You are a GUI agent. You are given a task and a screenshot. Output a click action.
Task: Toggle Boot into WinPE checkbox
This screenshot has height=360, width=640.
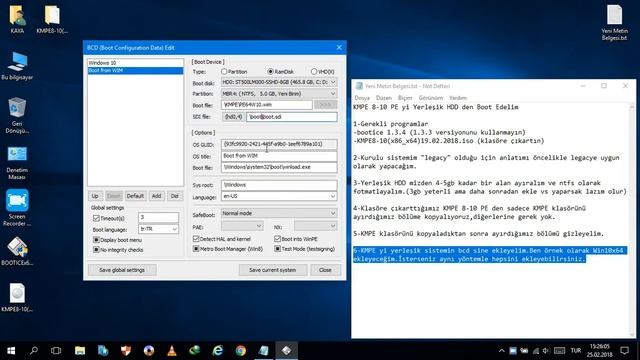pyautogui.click(x=278, y=239)
